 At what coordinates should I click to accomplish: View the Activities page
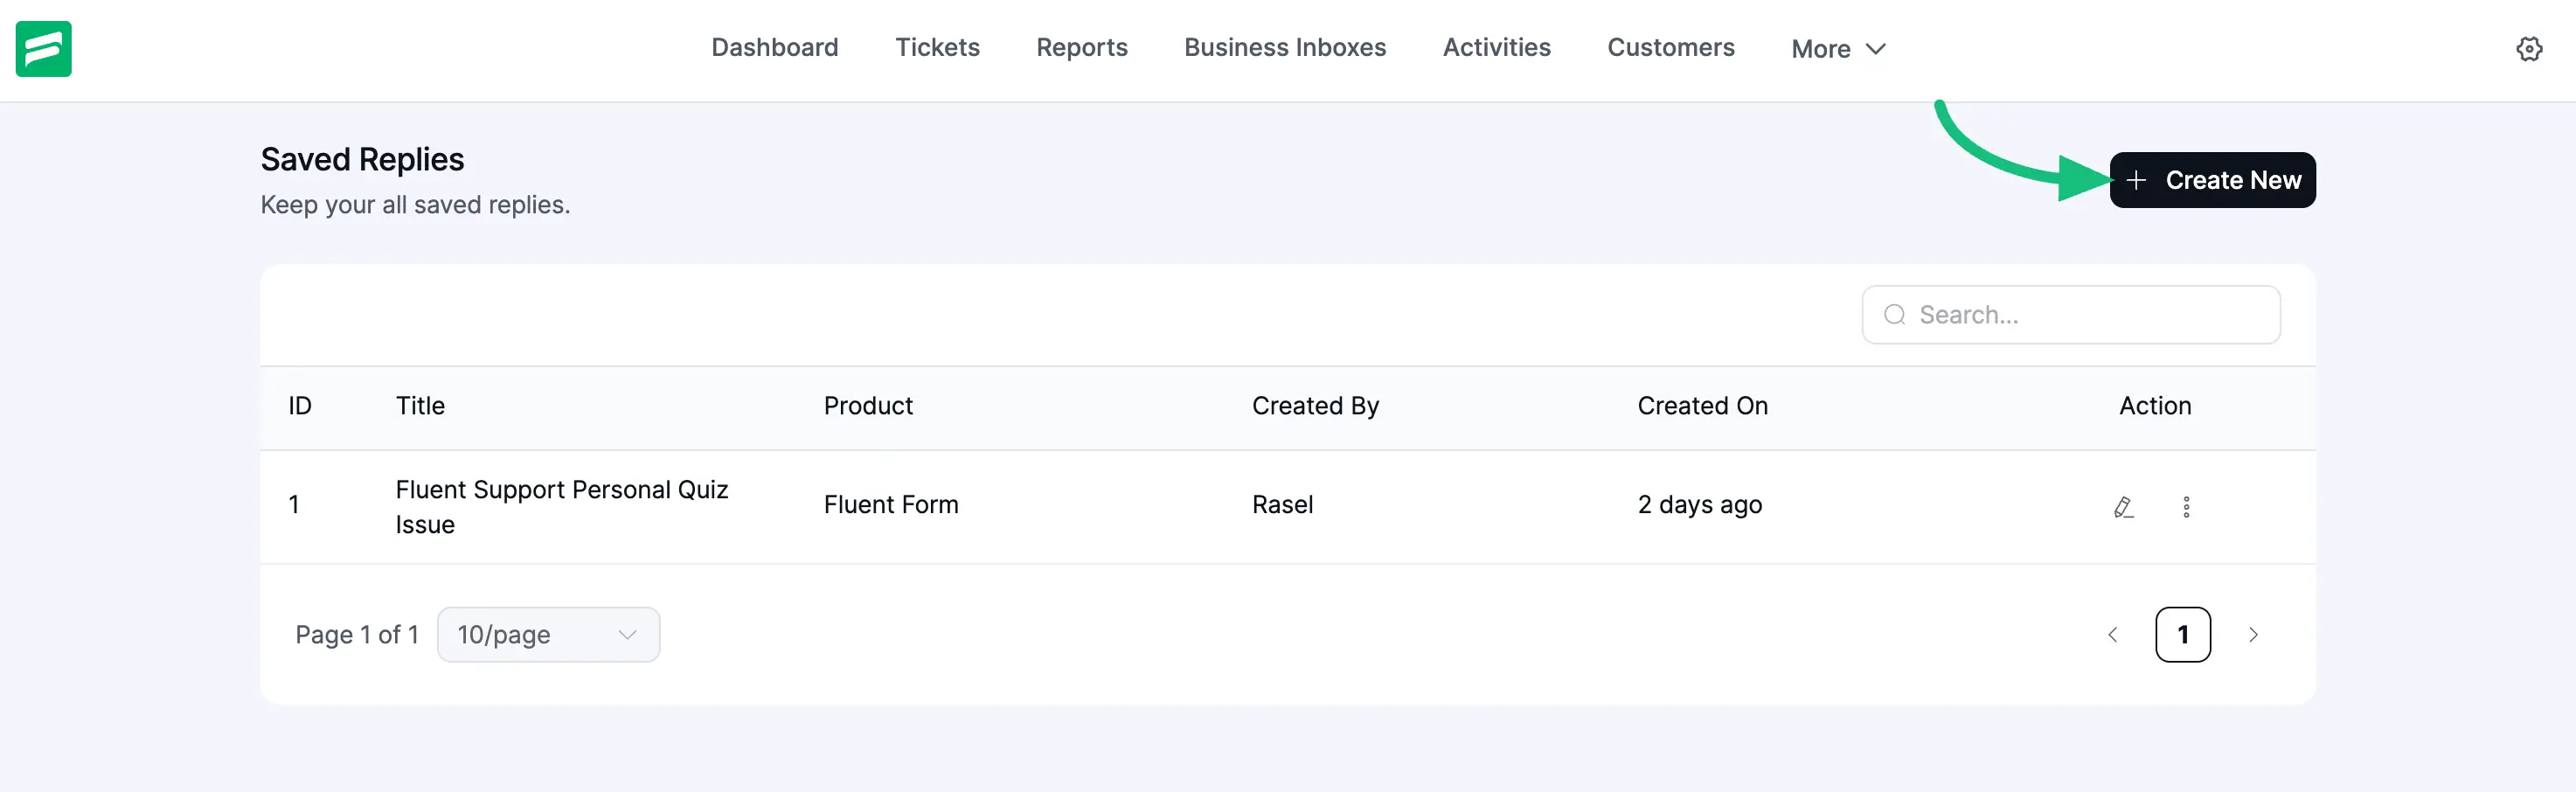pyautogui.click(x=1496, y=47)
